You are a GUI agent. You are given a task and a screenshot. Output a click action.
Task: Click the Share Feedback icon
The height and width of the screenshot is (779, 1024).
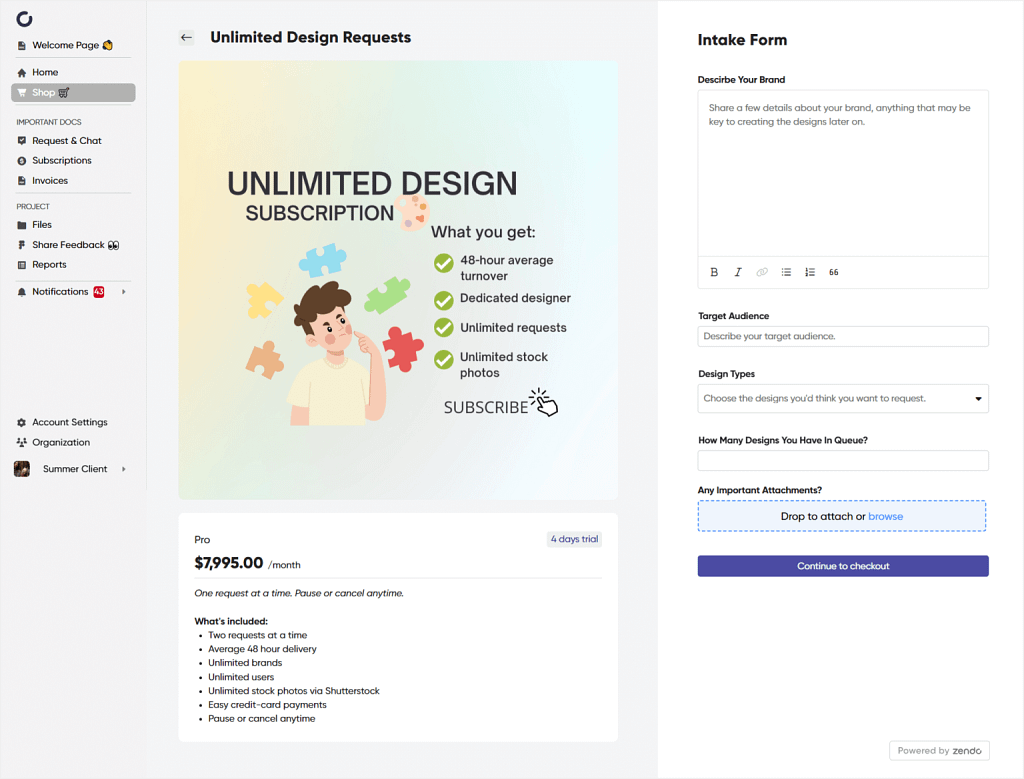pos(22,245)
